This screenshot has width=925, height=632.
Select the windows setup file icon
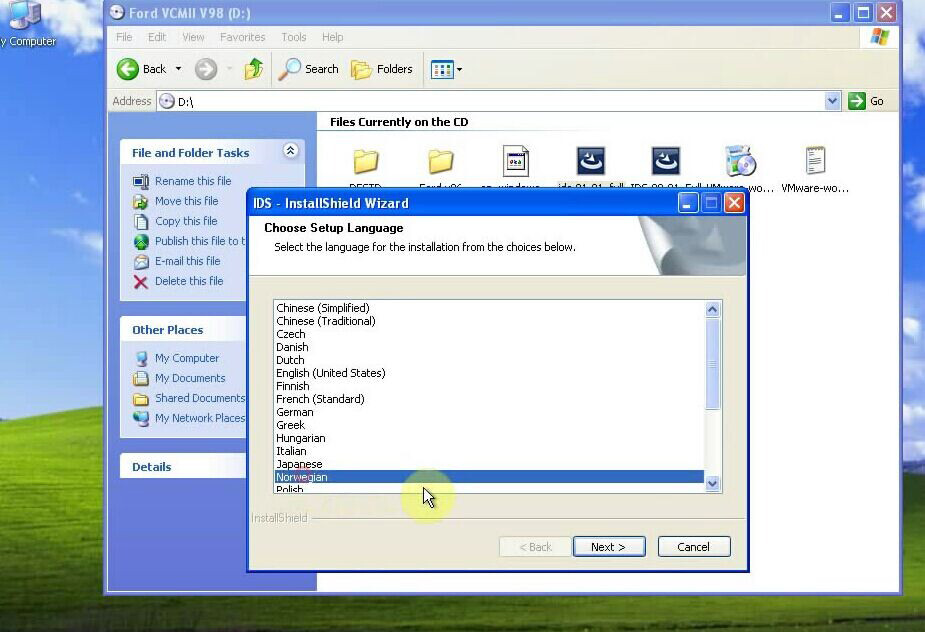(x=516, y=161)
